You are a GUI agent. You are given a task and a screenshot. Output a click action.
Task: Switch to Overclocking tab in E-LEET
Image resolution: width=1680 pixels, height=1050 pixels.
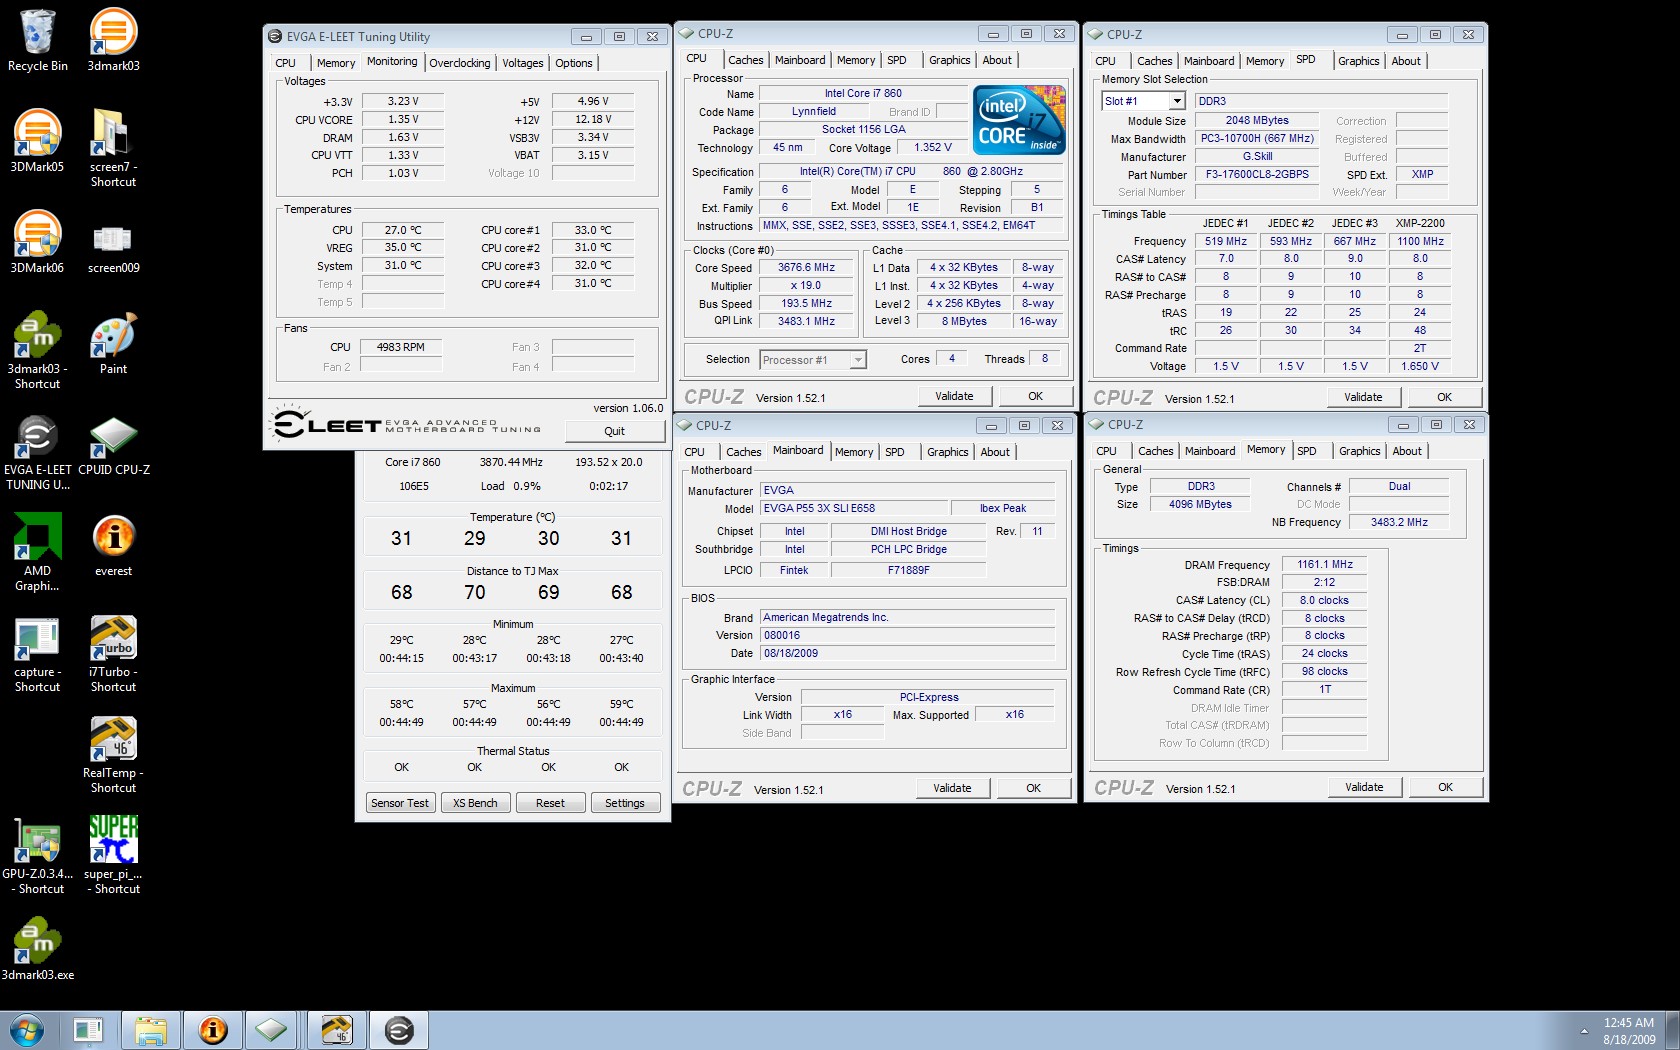point(459,63)
